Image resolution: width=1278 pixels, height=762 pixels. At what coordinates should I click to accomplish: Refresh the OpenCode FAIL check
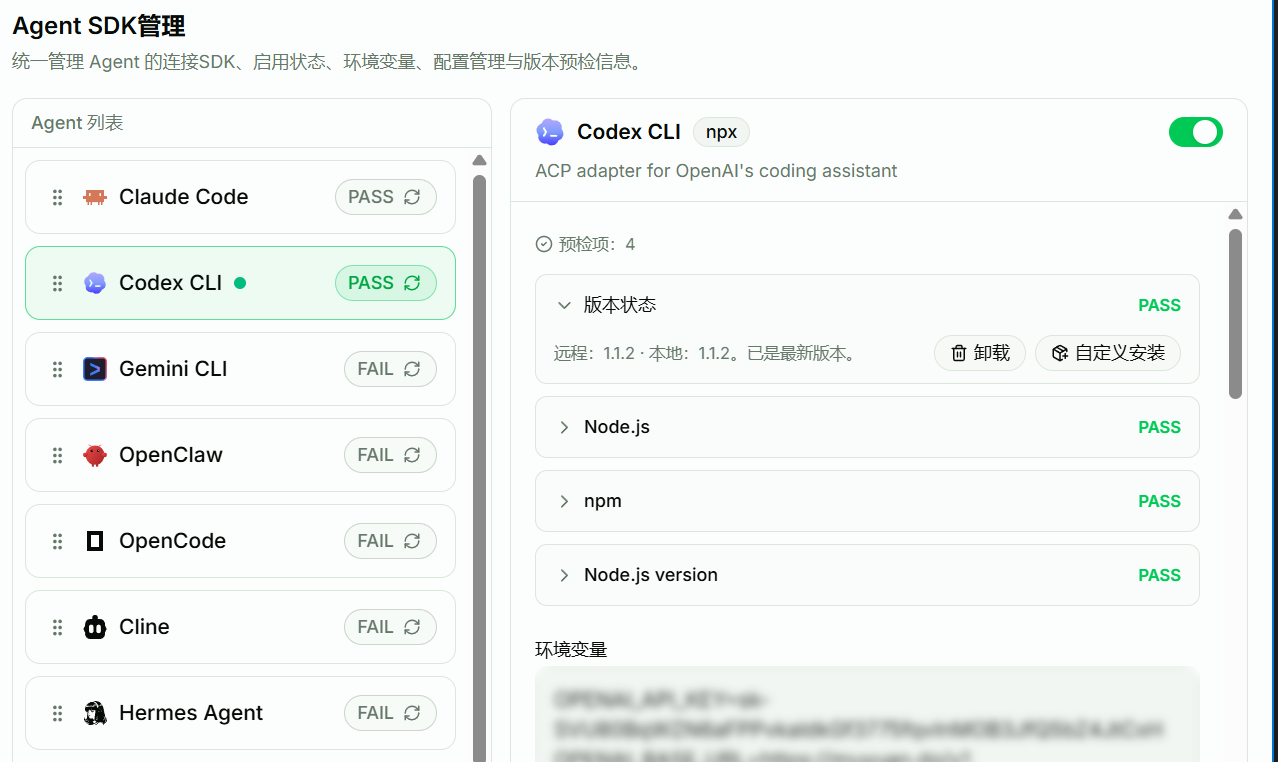point(412,541)
